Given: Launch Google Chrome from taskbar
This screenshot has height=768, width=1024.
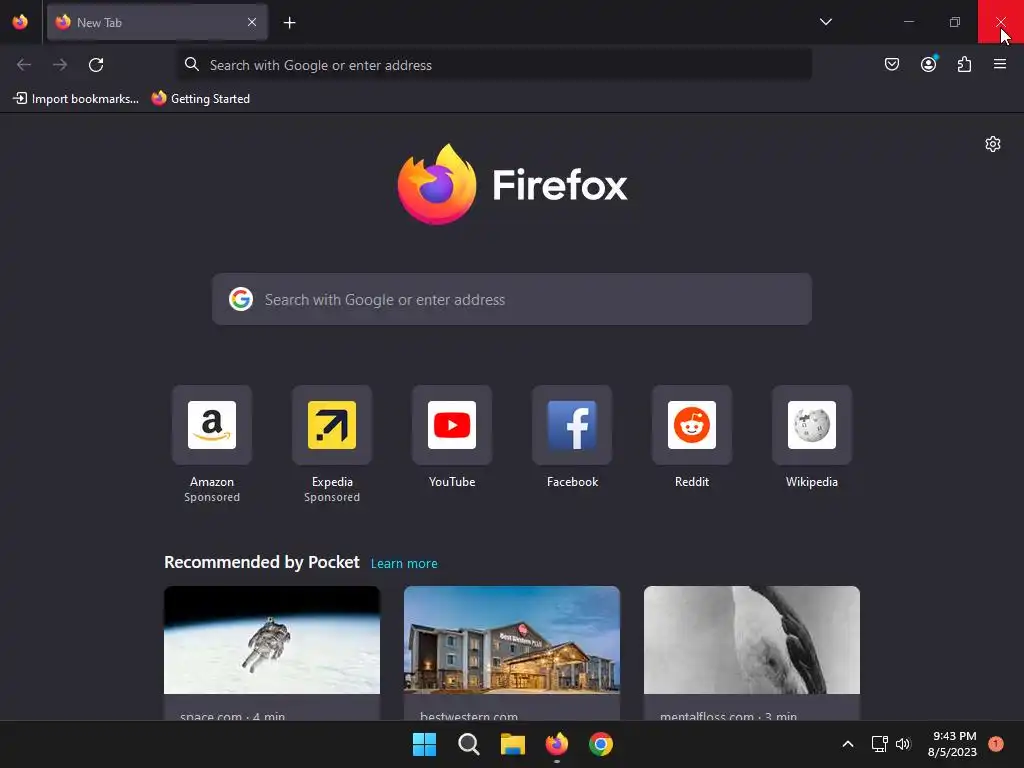Looking at the screenshot, I should point(601,744).
